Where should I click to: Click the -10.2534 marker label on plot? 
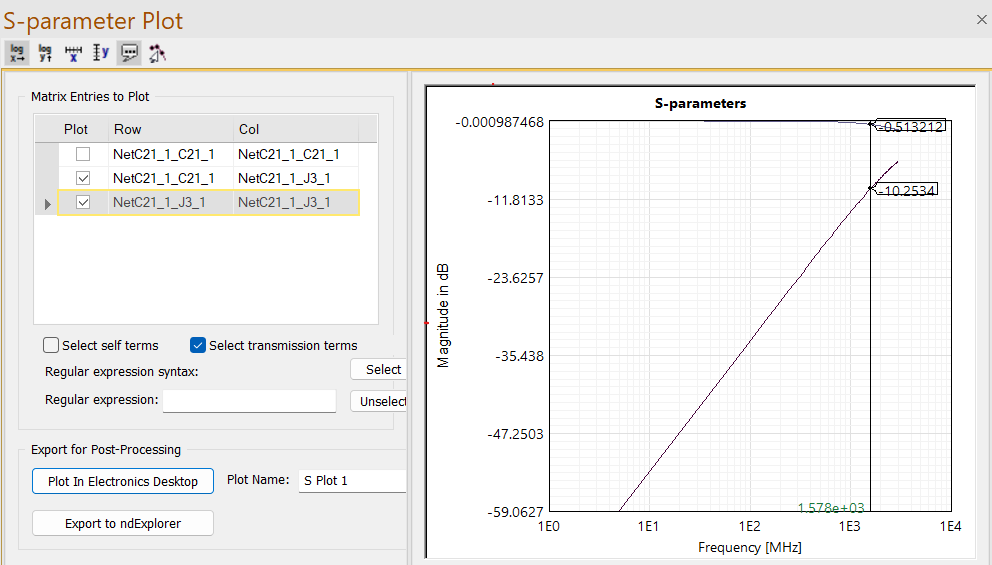pos(908,190)
